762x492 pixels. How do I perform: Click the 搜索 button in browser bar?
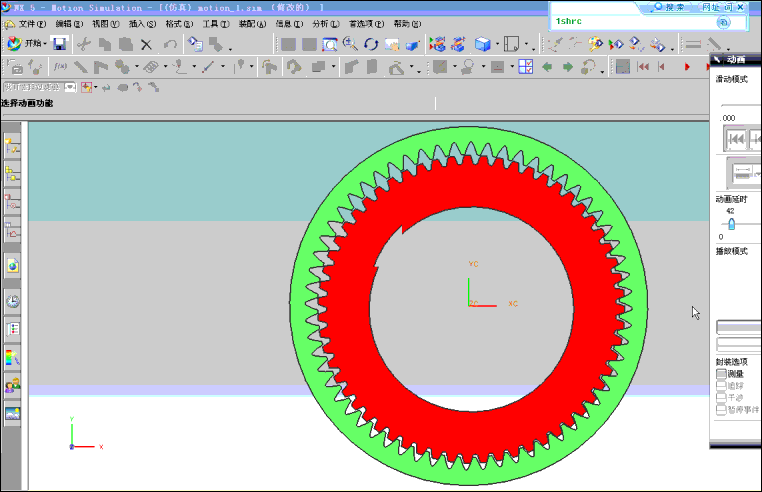click(670, 7)
